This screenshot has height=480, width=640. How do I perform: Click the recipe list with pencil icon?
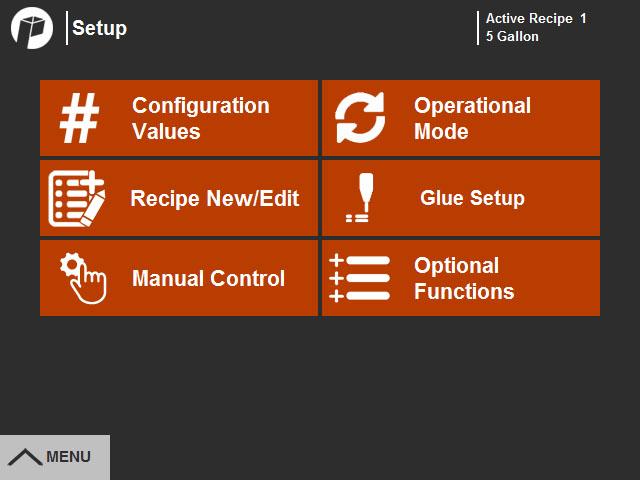pos(77,198)
